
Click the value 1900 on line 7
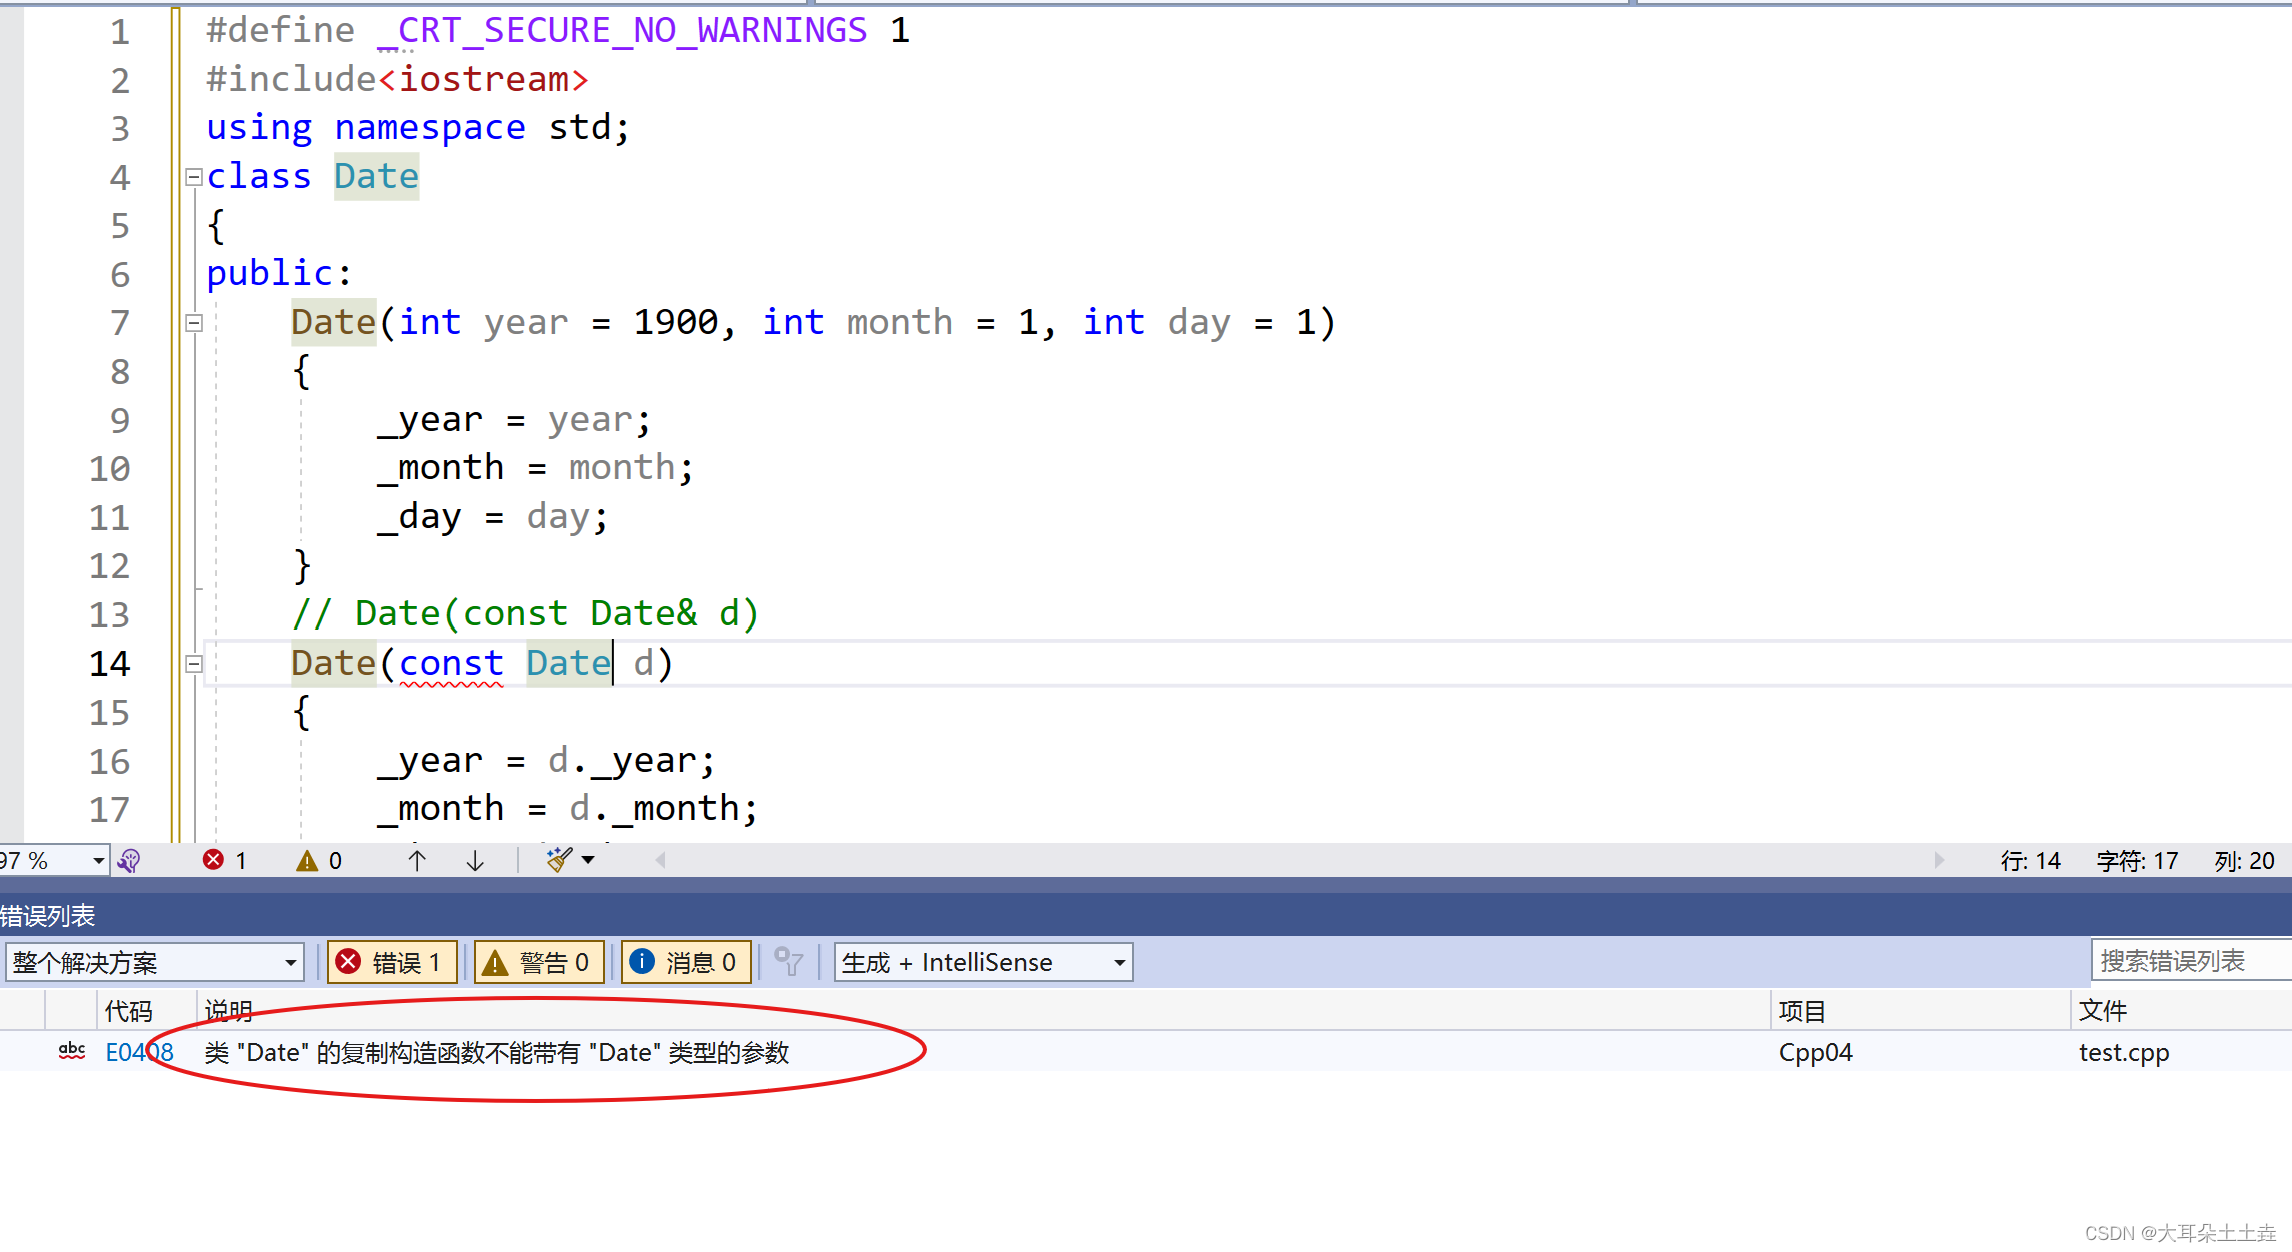tap(676, 323)
